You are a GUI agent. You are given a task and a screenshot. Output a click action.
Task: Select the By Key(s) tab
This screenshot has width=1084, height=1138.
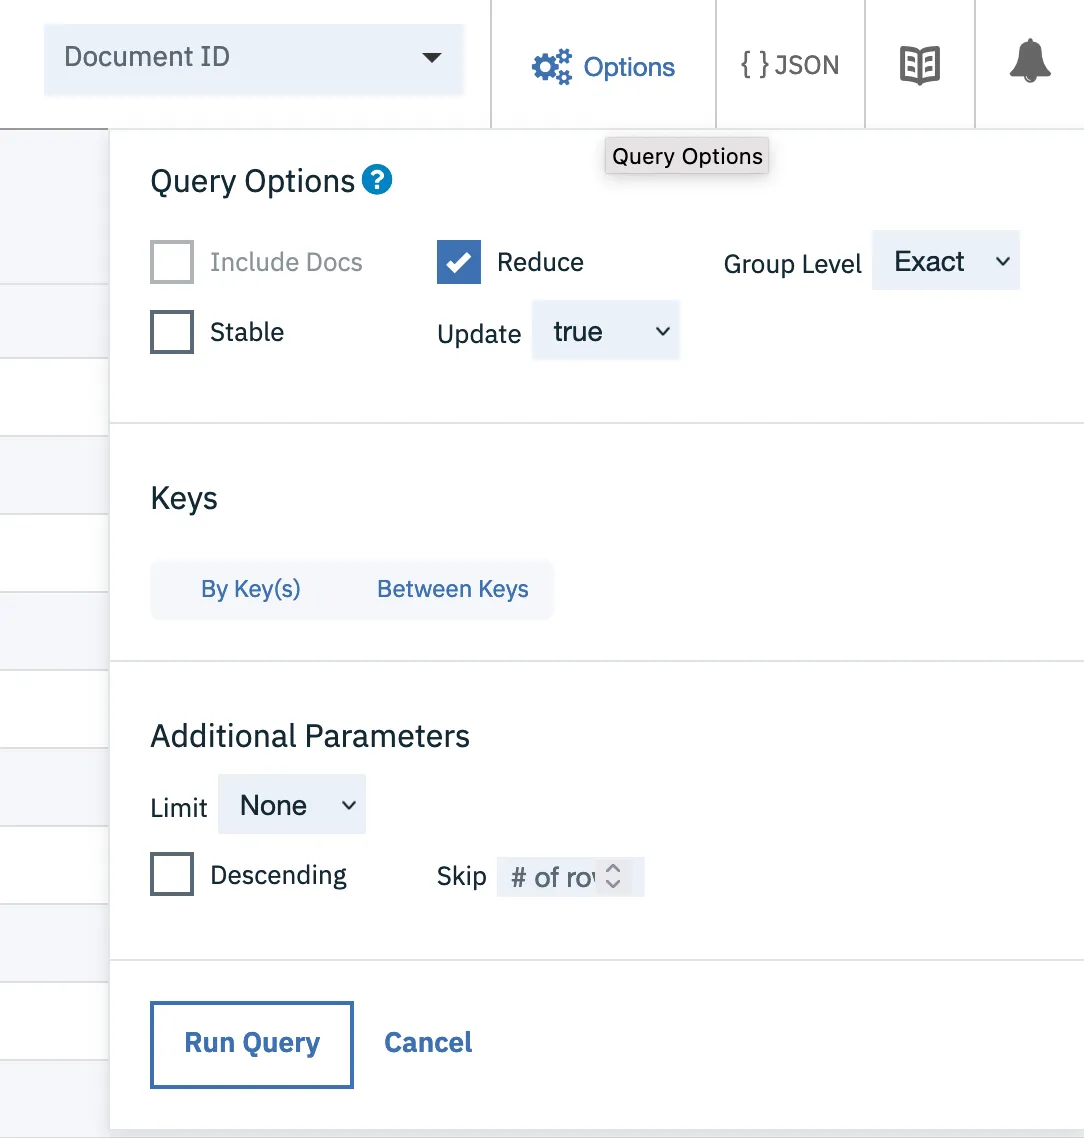[x=250, y=589]
